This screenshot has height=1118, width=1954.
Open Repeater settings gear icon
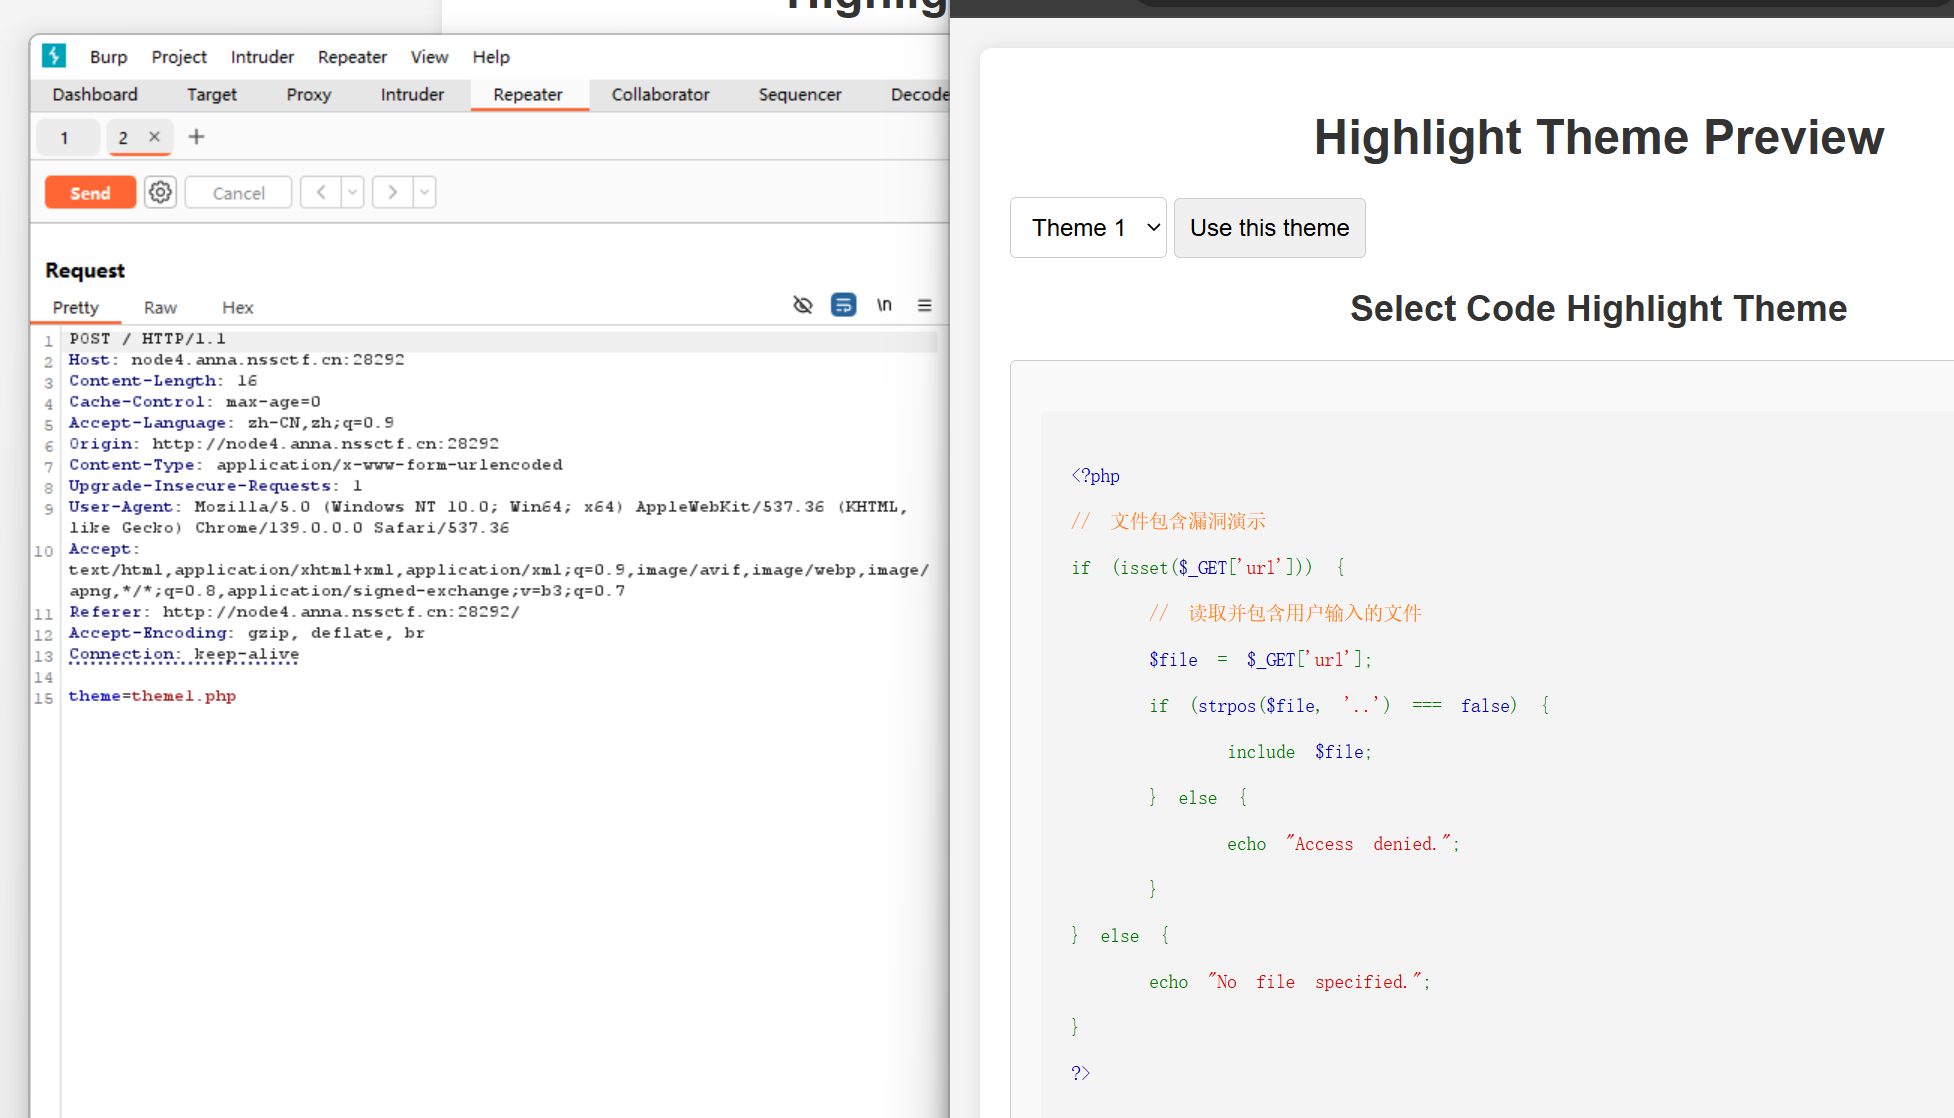[x=160, y=192]
